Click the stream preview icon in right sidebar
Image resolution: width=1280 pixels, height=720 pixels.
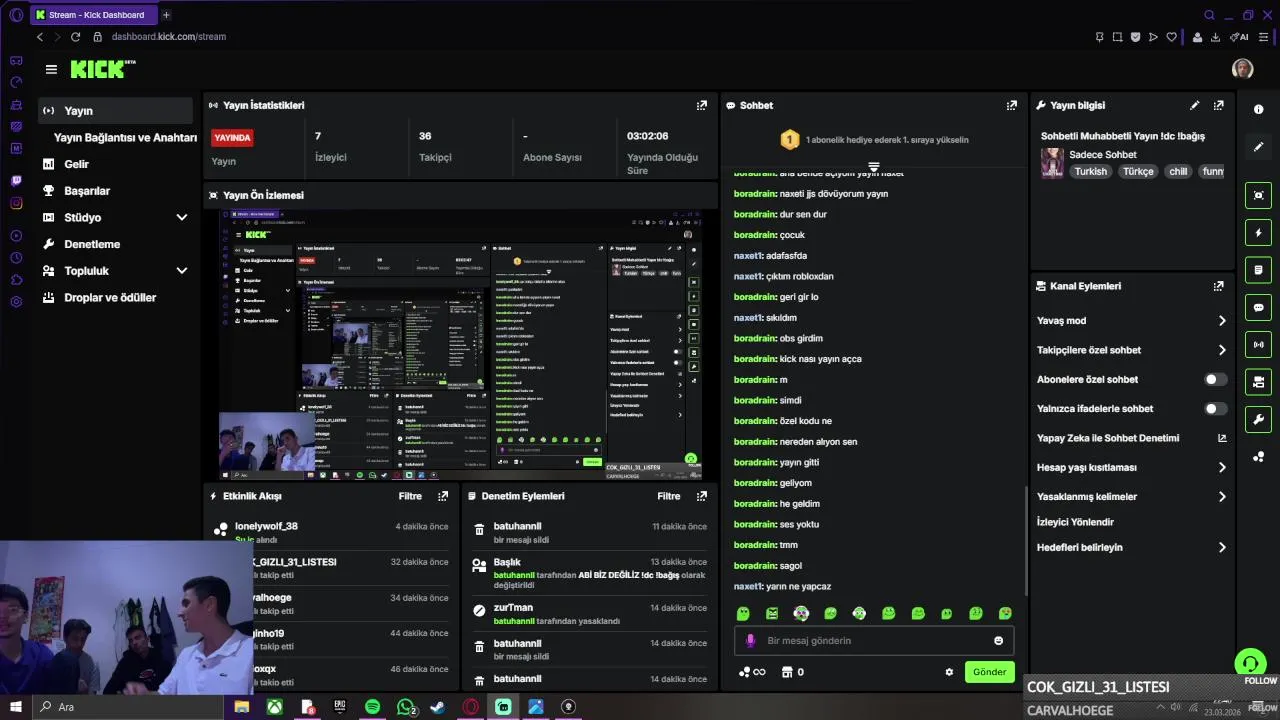click(x=1258, y=195)
